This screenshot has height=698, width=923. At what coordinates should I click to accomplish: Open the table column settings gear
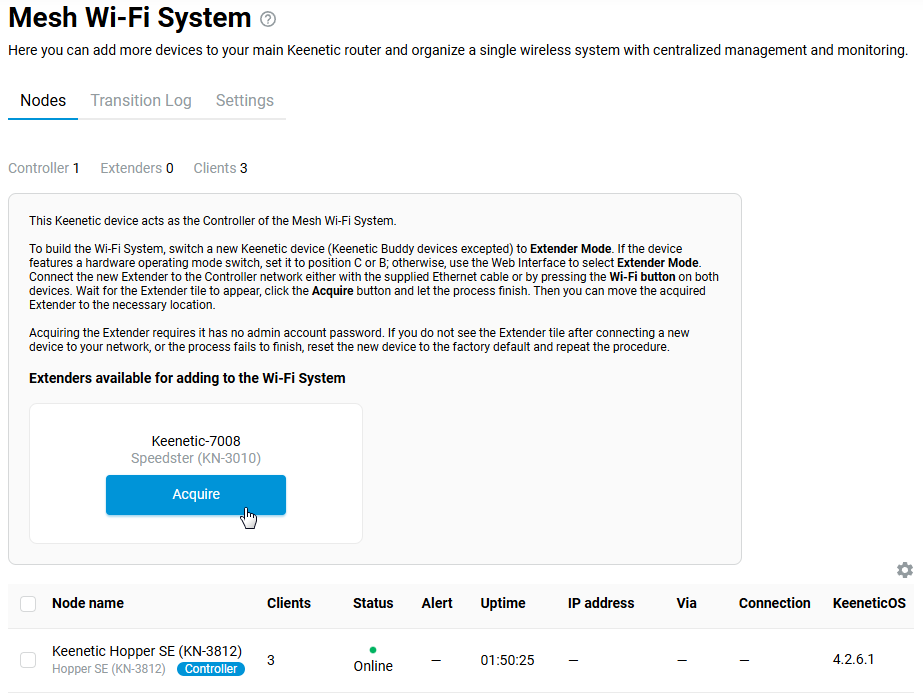(904, 570)
